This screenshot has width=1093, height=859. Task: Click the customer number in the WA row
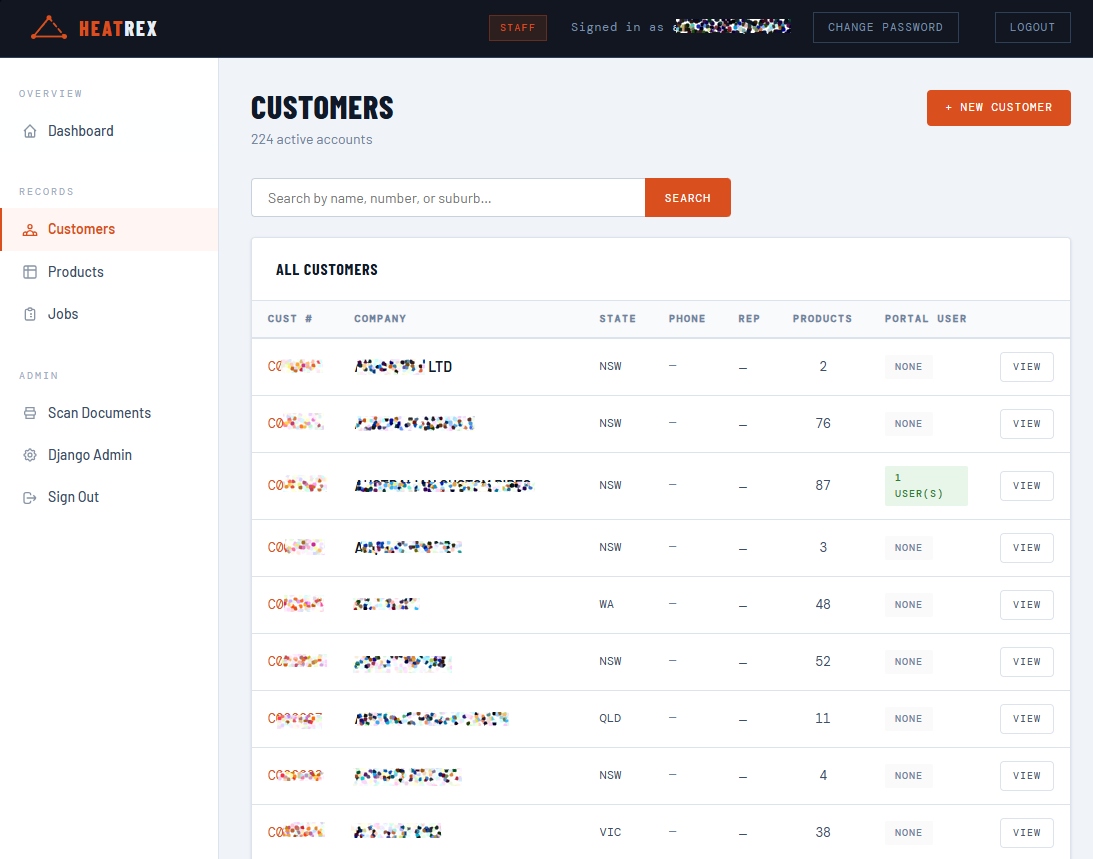pos(296,605)
